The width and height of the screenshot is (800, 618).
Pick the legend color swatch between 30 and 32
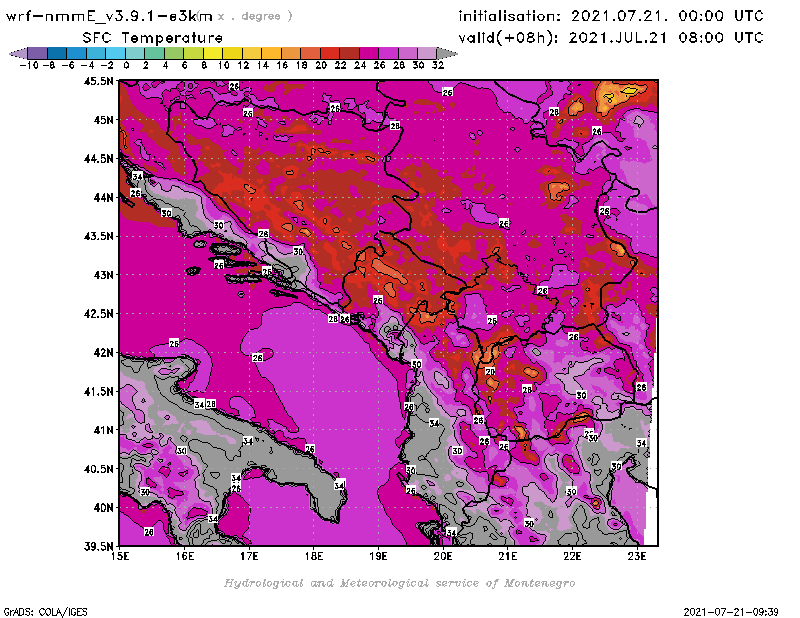point(427,53)
